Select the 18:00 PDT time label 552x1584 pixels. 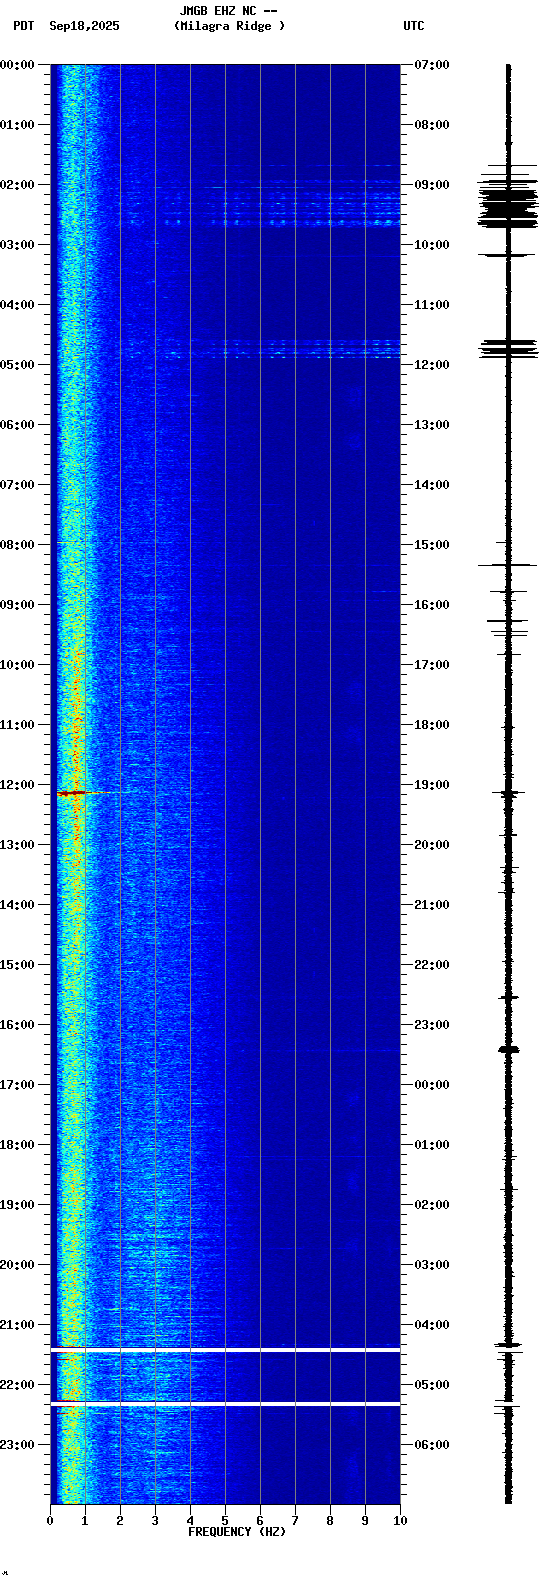(x=17, y=1145)
